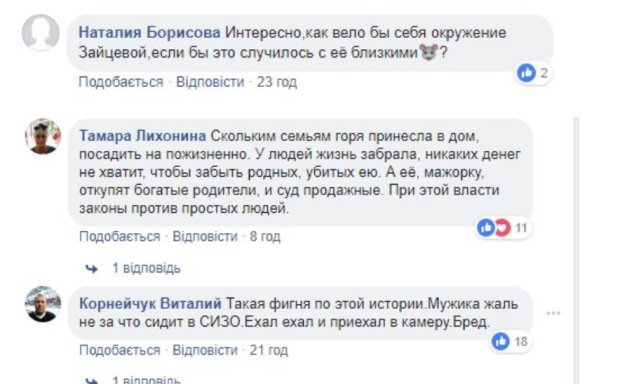This screenshot has width=620, height=384.
Task: Click Відповісти under Тамара Лихонина's comment
Action: [x=205, y=236]
